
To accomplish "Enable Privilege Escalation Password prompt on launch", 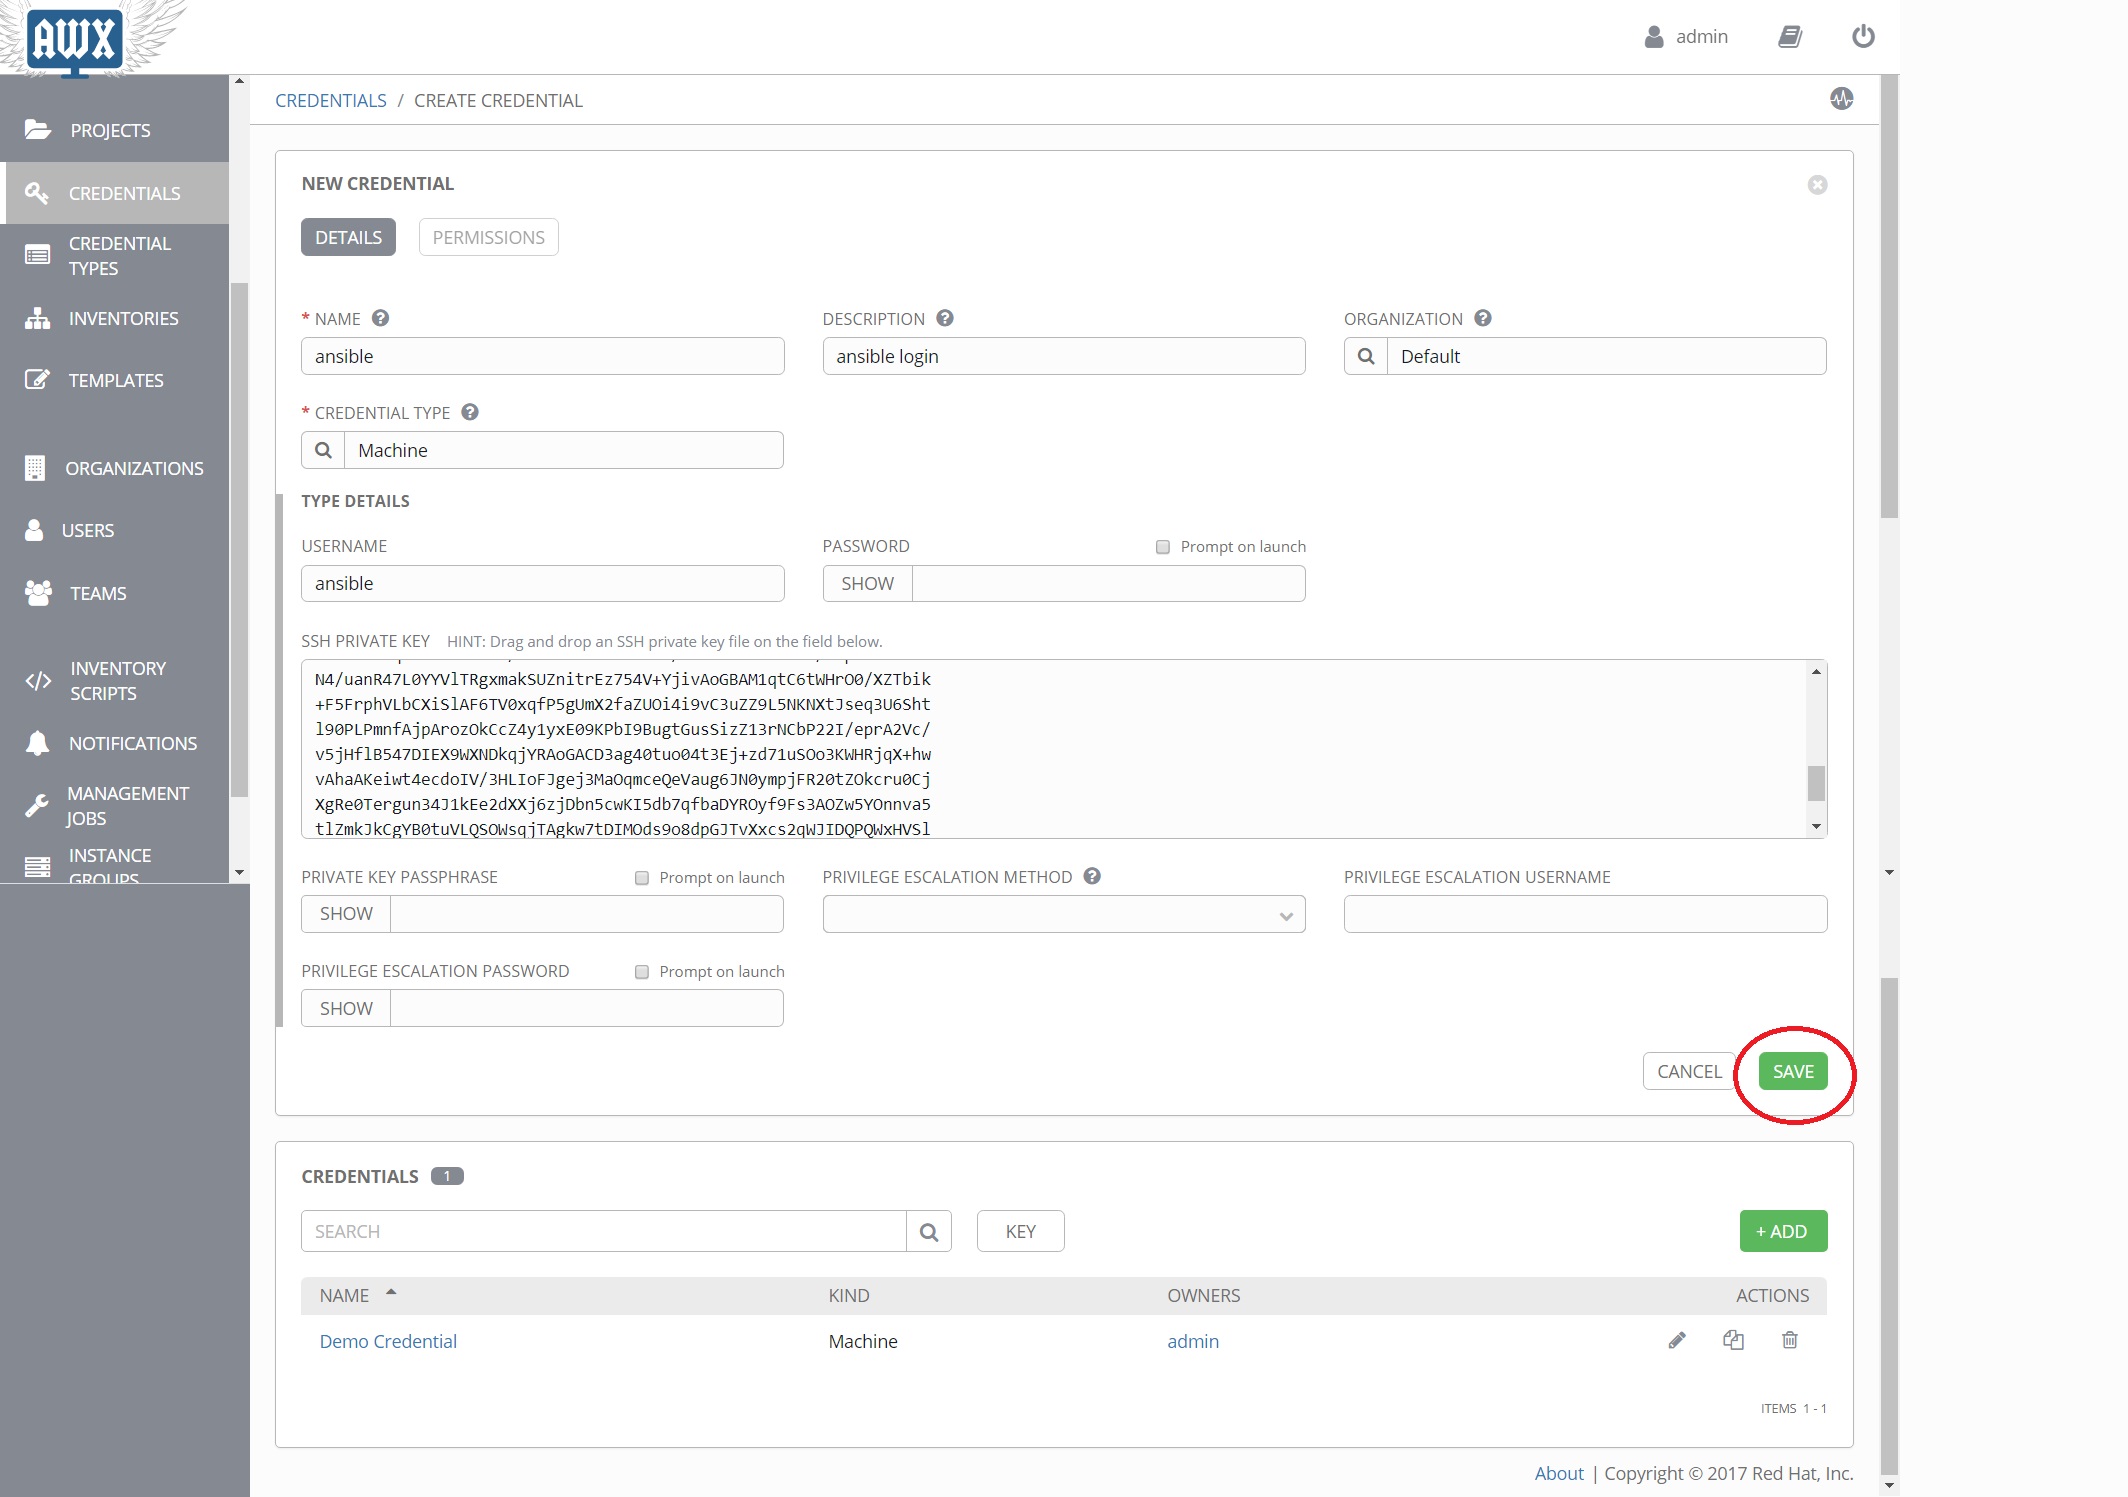I will [642, 972].
